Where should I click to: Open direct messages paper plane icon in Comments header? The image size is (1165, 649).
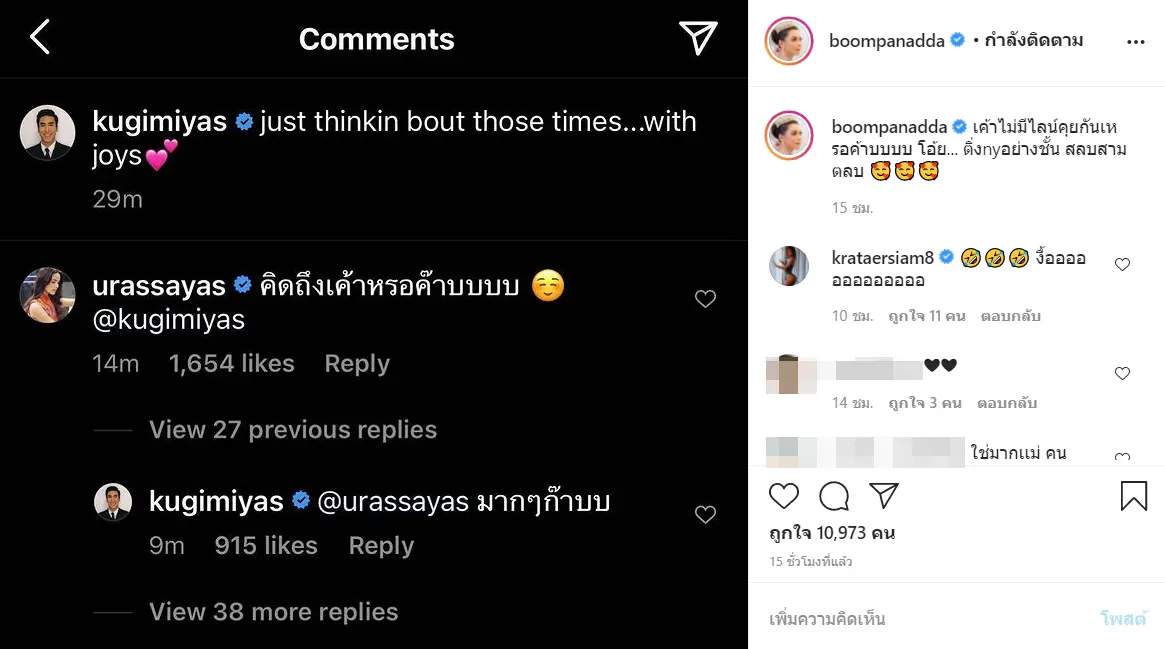click(698, 38)
